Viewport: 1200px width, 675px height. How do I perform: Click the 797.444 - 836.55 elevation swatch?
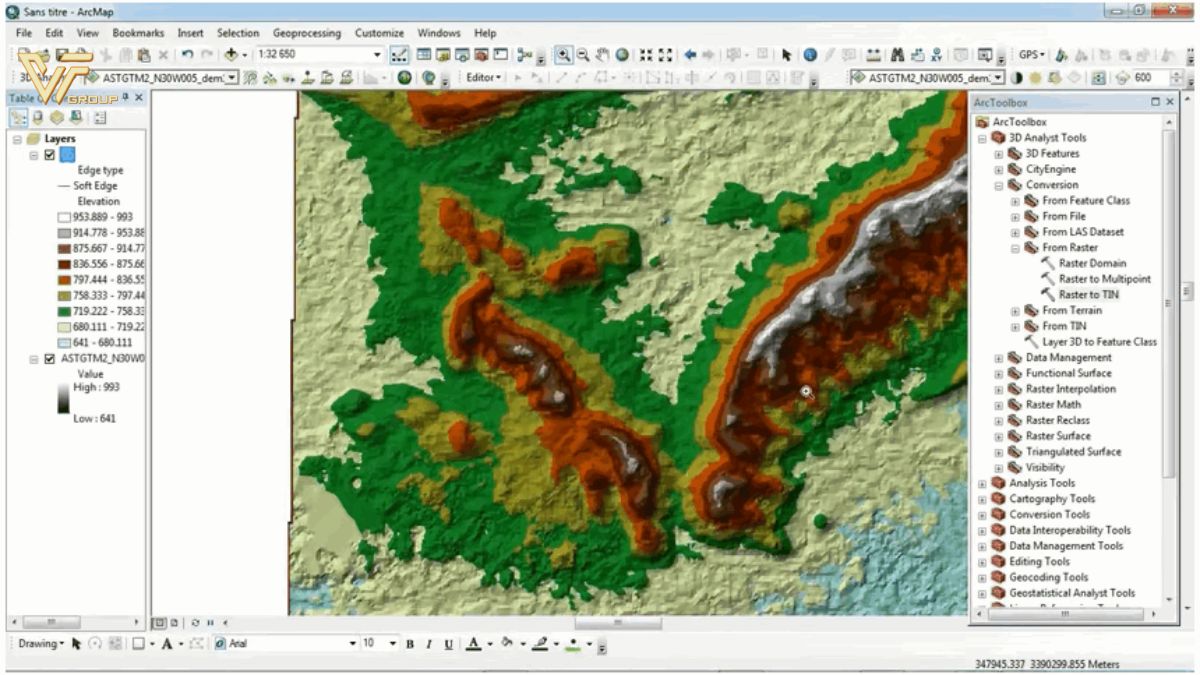pyautogui.click(x=64, y=280)
